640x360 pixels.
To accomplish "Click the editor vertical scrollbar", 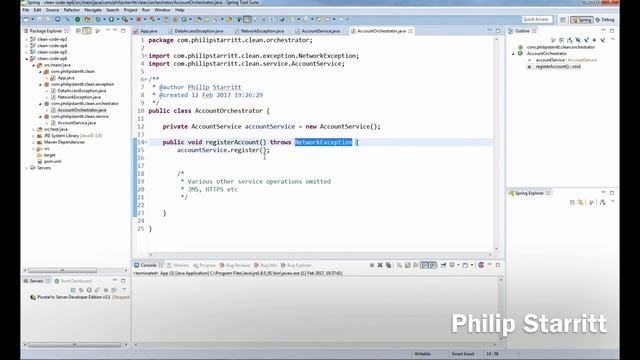I will point(496,144).
